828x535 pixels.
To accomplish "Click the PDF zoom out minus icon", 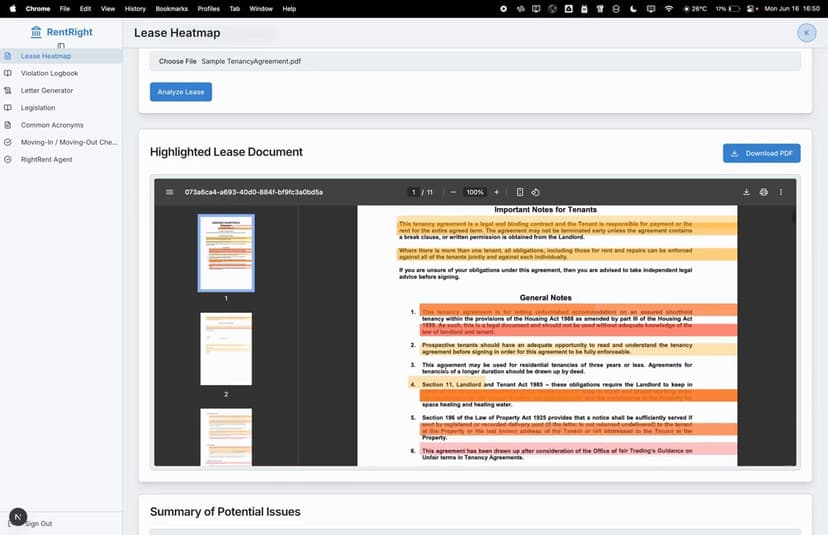I will [x=454, y=192].
